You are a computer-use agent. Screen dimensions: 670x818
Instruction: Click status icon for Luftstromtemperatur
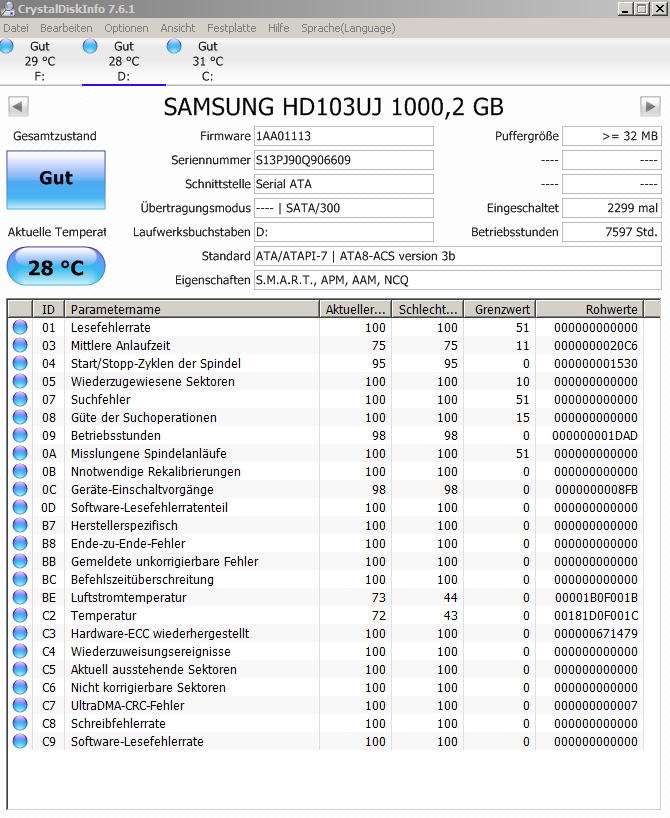(x=20, y=597)
